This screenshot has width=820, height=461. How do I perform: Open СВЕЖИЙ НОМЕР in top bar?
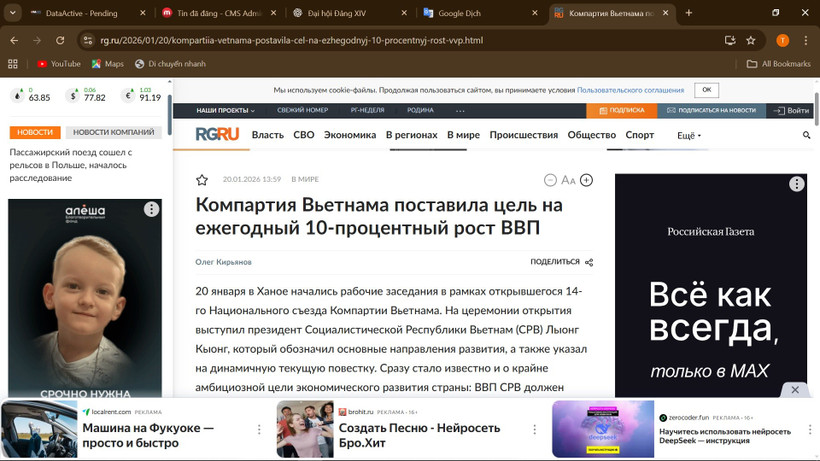point(302,110)
